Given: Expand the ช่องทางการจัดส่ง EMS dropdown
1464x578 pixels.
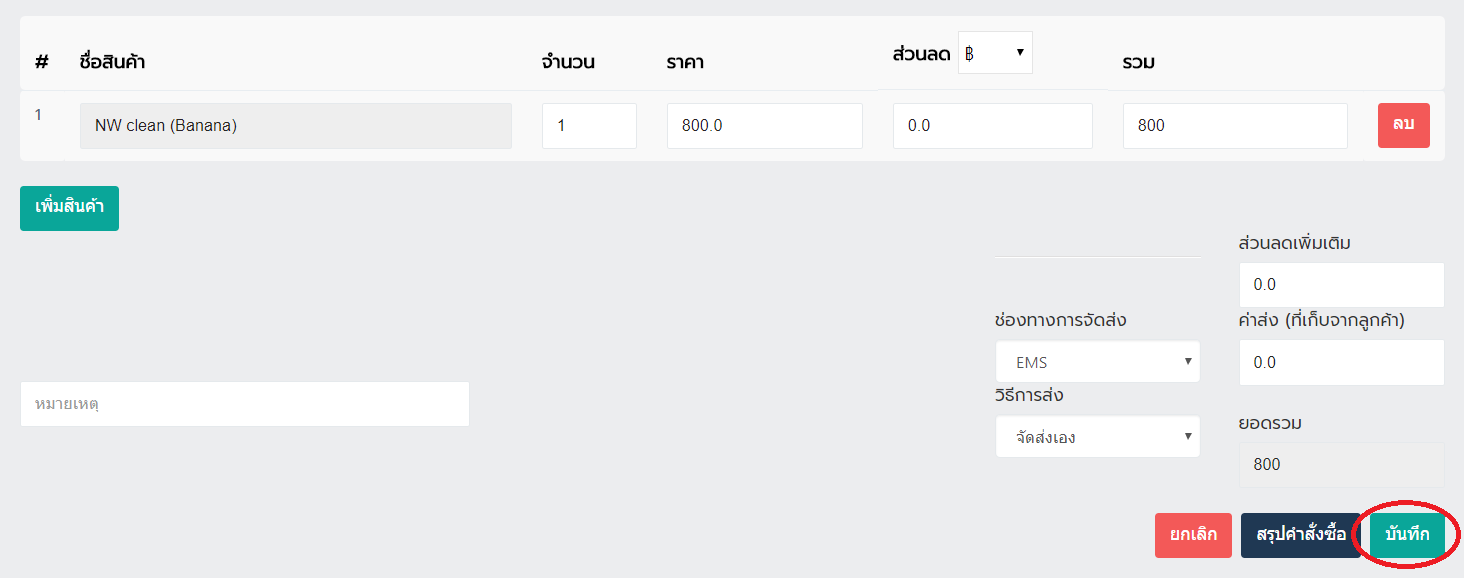Looking at the screenshot, I should (1098, 362).
